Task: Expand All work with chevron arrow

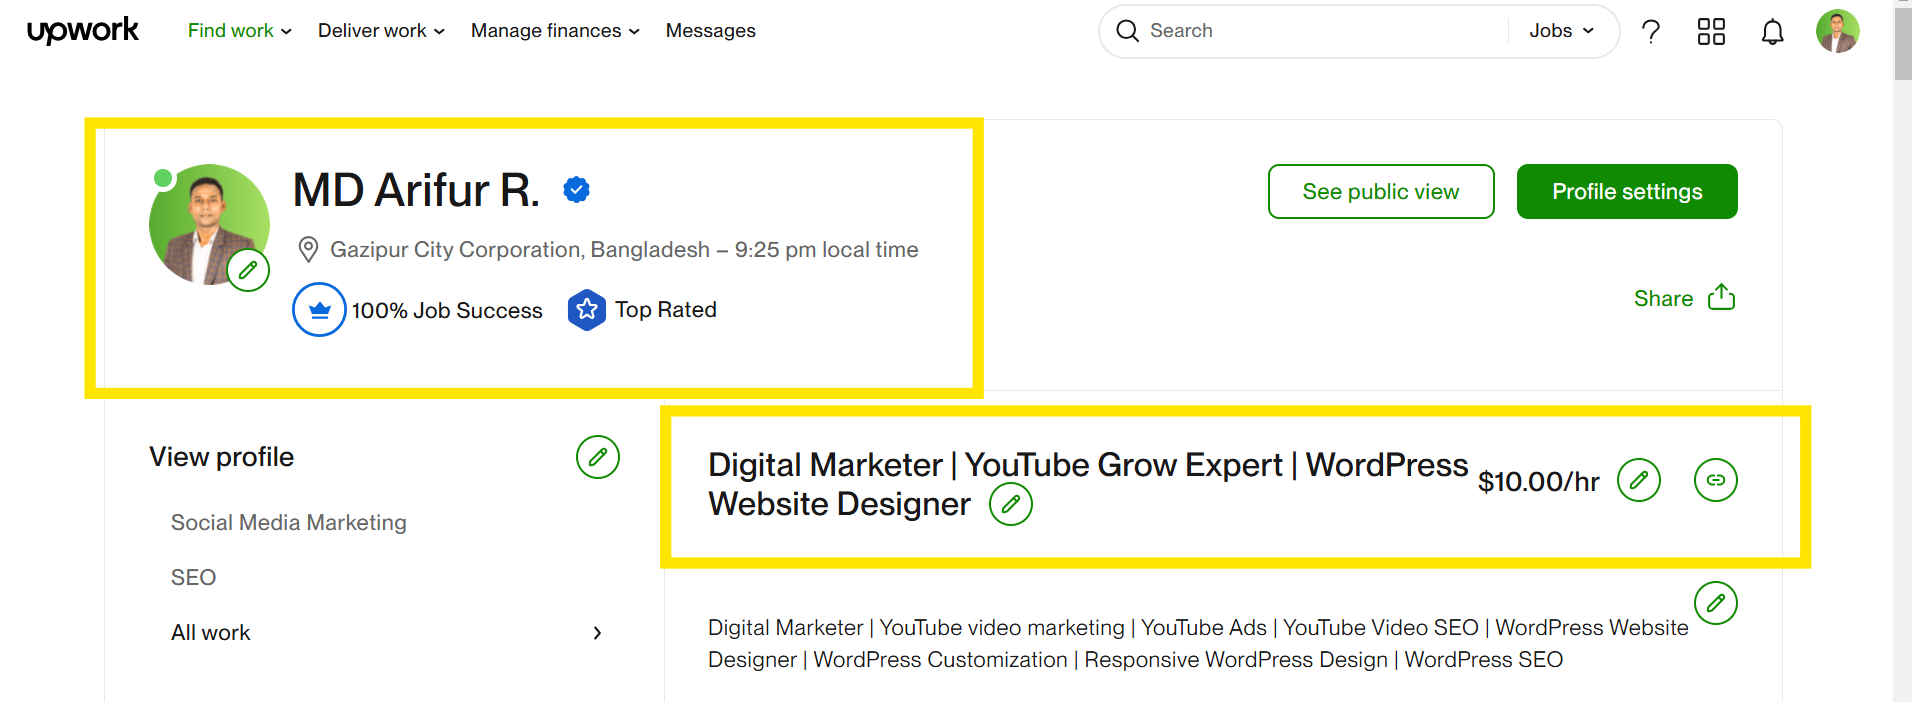Action: [597, 633]
